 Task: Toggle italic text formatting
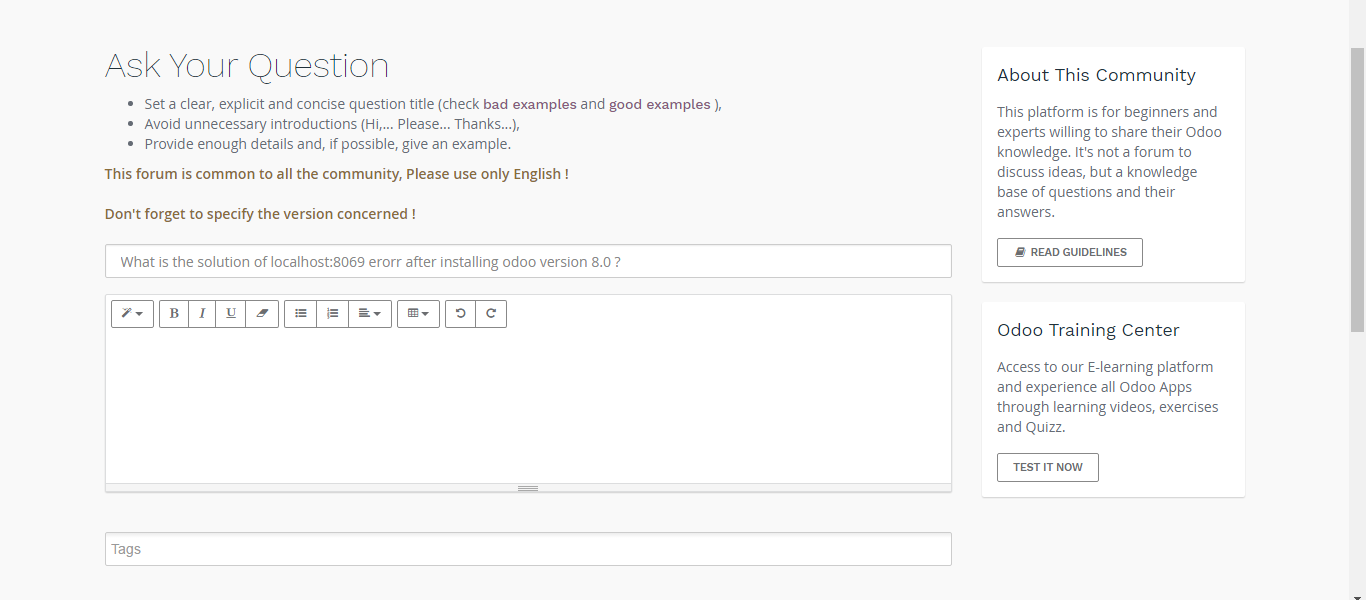[202, 314]
